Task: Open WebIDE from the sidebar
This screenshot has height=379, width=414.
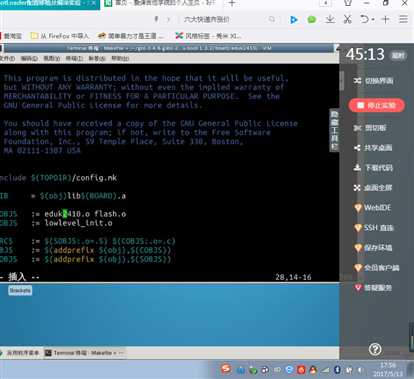Action: 372,208
